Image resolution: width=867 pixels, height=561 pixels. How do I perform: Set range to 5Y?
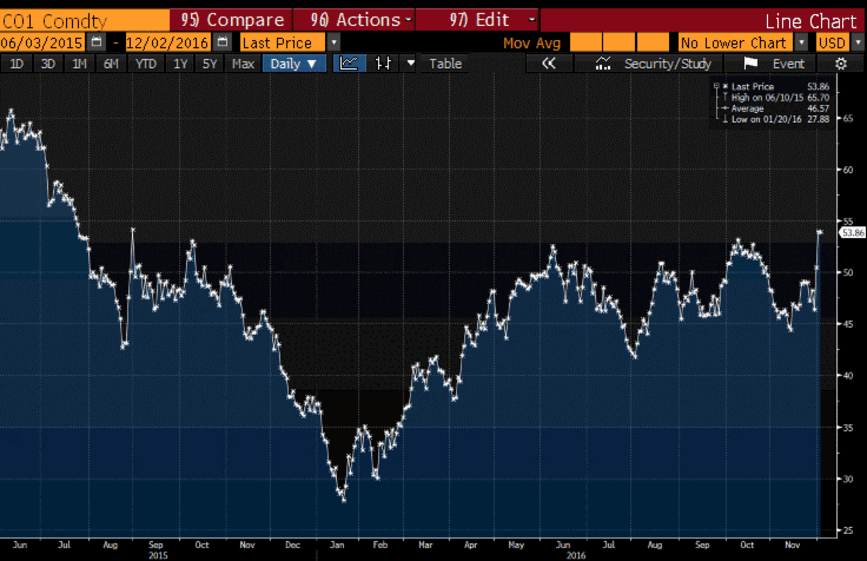click(x=210, y=64)
